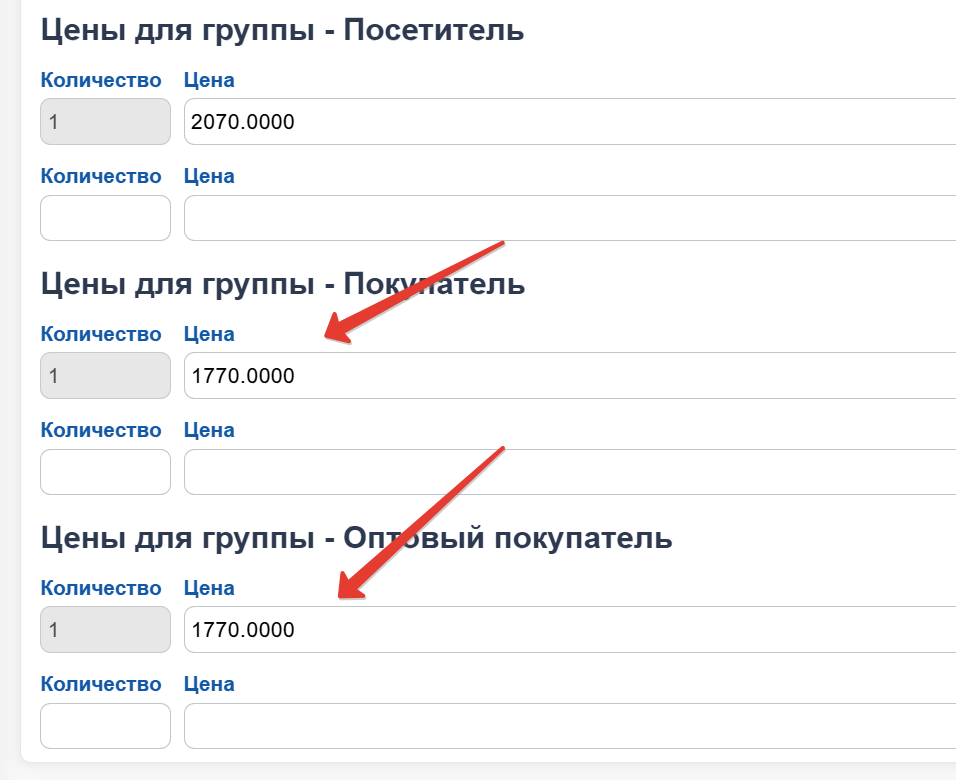The width and height of the screenshot is (956, 780).
Task: Click heading Цены для группы - Посетитель
Action: 282,30
